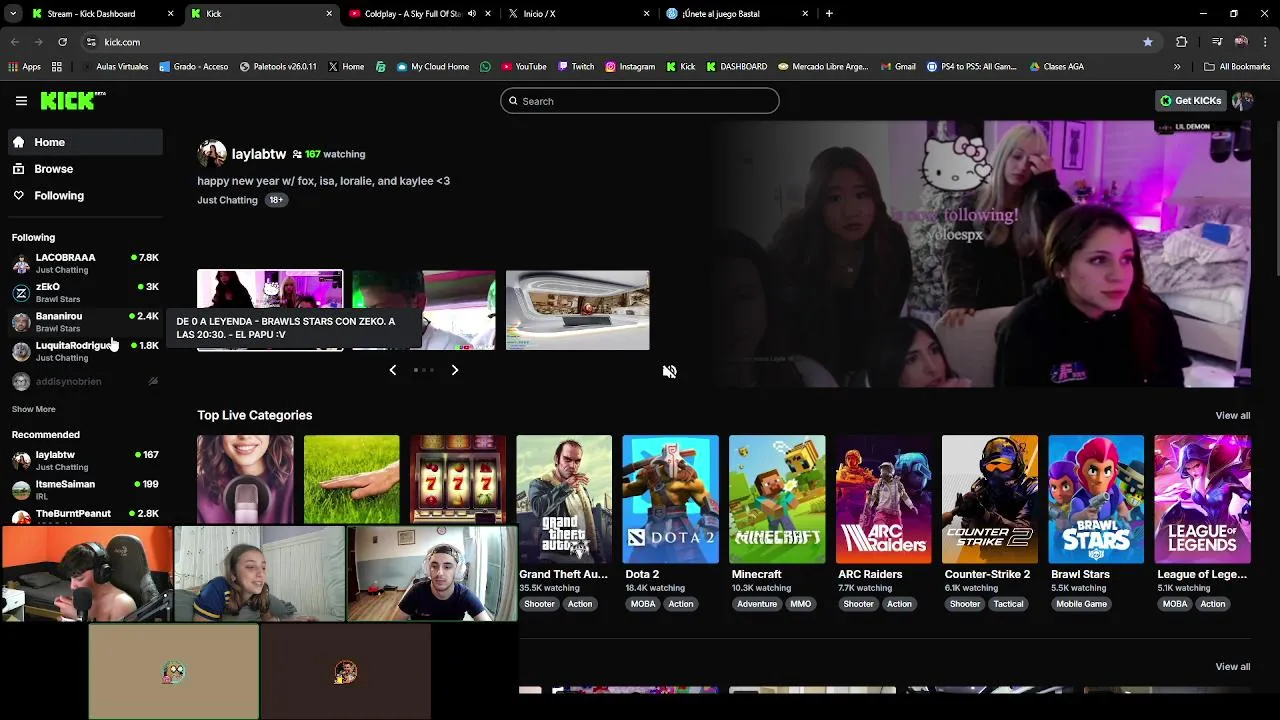This screenshot has width=1280, height=720.
Task: Click the Shooter tag under Grand Theft Auto
Action: pos(539,604)
